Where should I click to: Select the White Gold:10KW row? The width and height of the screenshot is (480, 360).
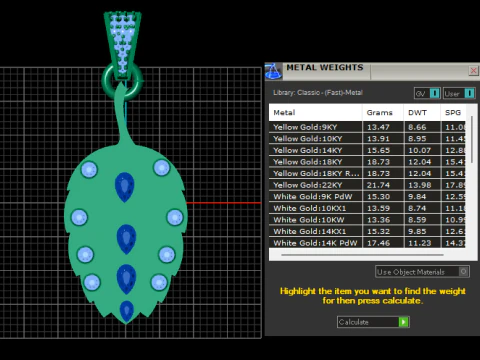[x=367, y=220]
